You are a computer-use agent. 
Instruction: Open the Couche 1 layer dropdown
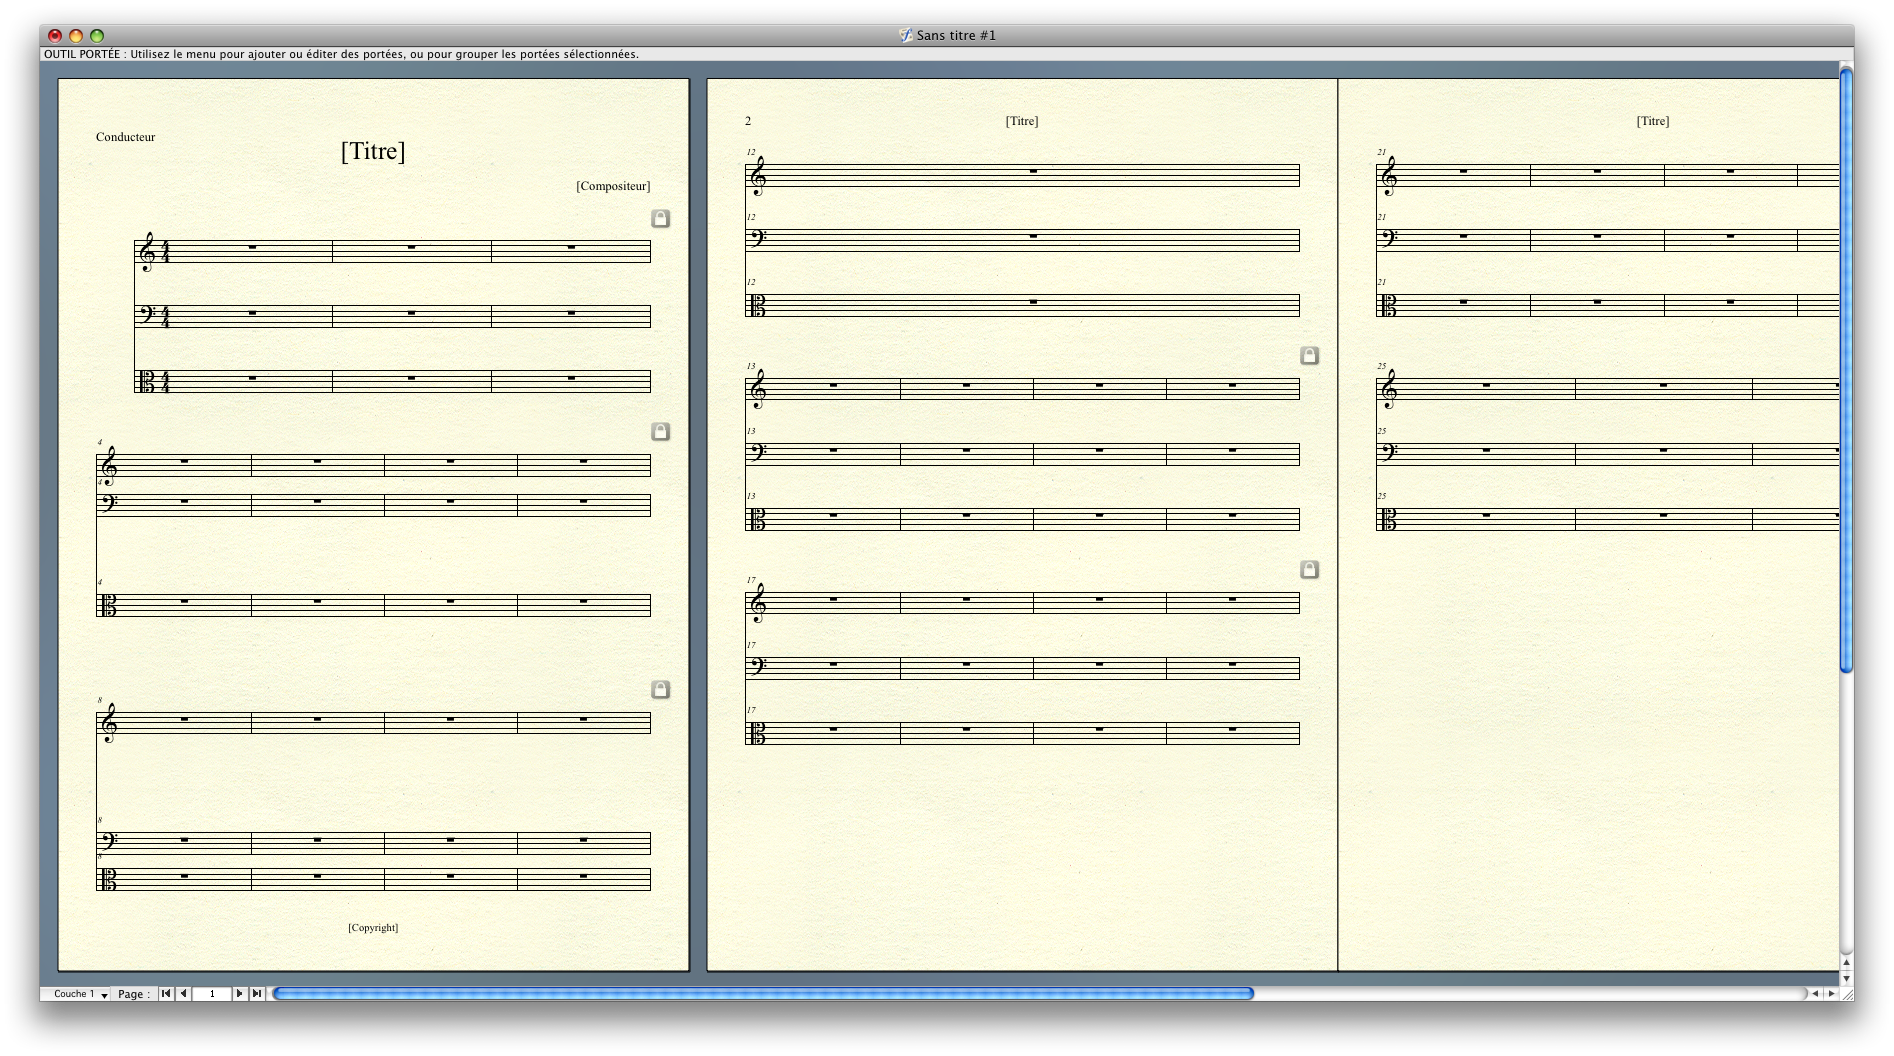(76, 994)
